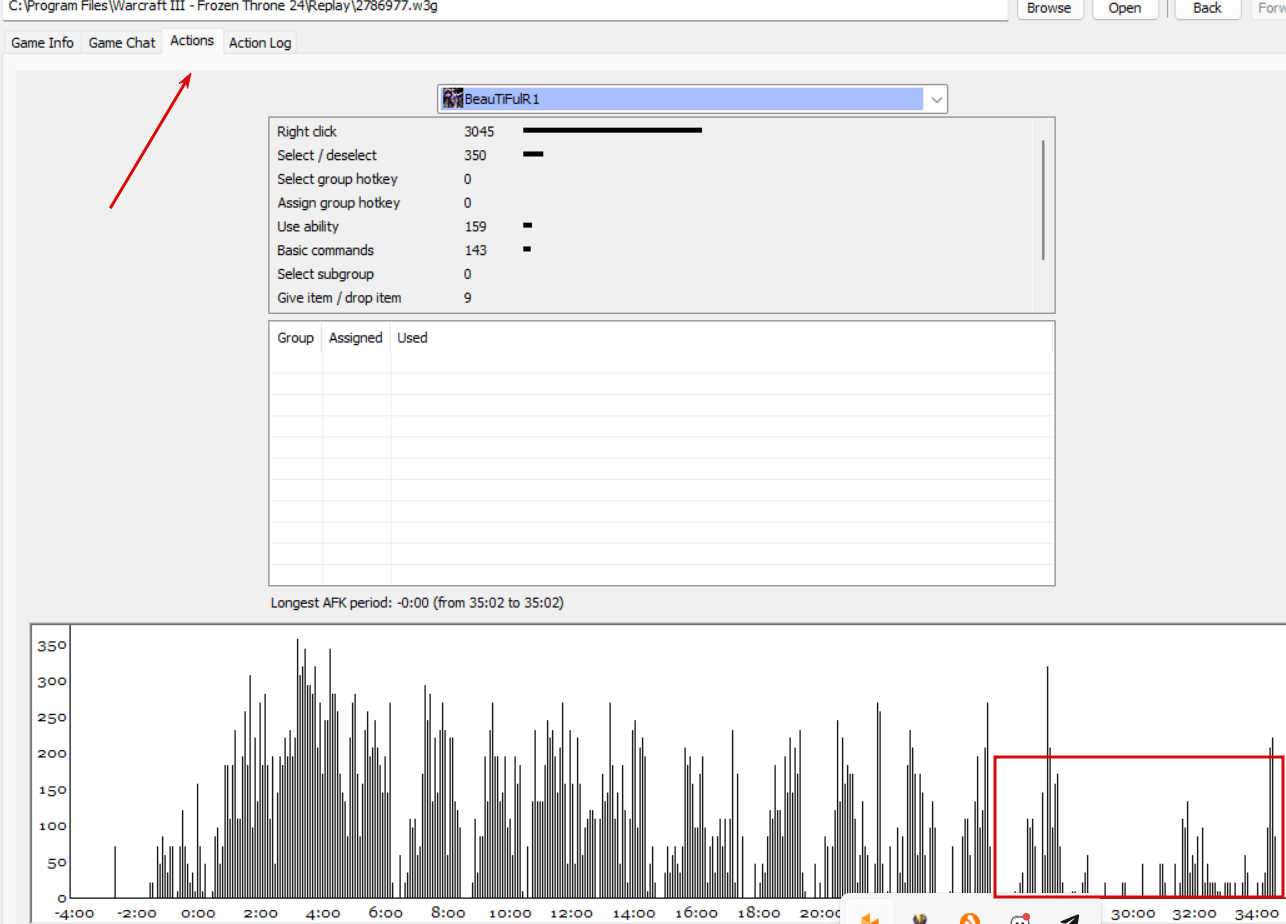Expand the BeauTiFulR1 player dropdown arrow

coord(936,99)
